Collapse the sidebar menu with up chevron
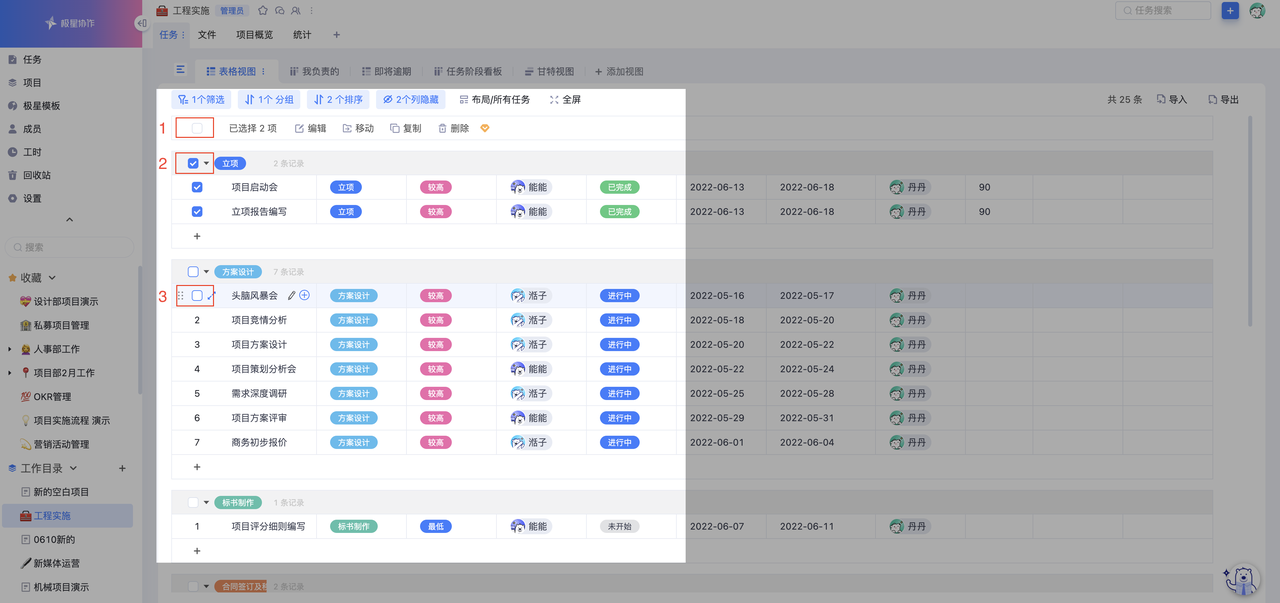 [69, 220]
